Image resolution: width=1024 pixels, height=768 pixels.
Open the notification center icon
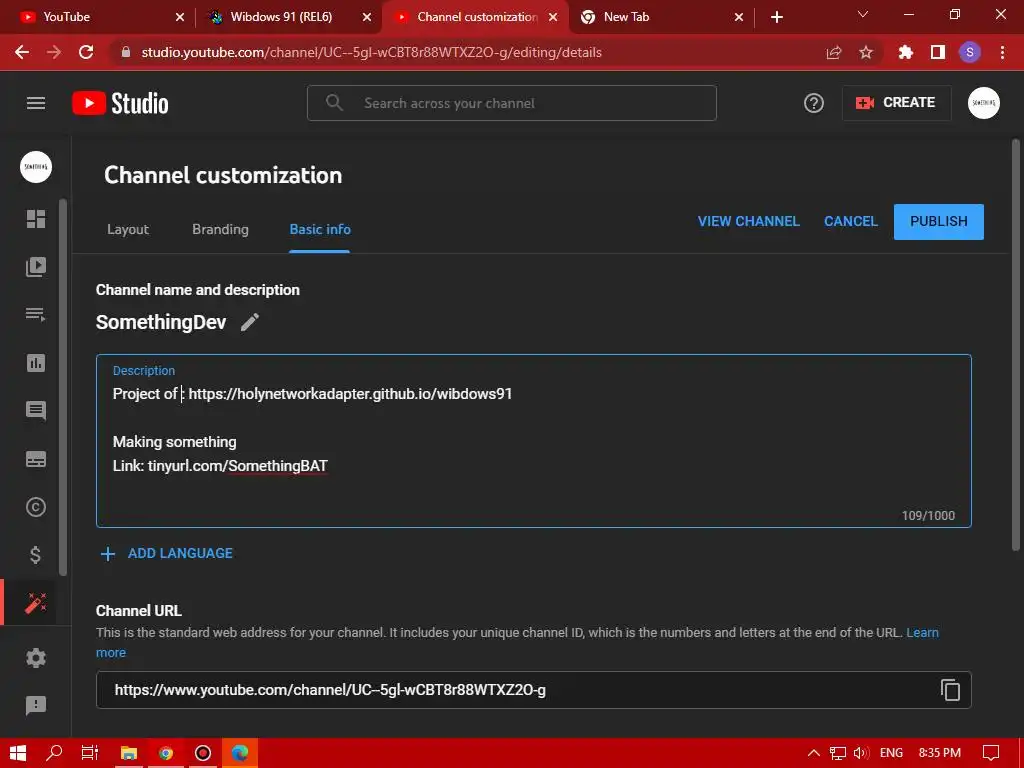tap(991, 753)
